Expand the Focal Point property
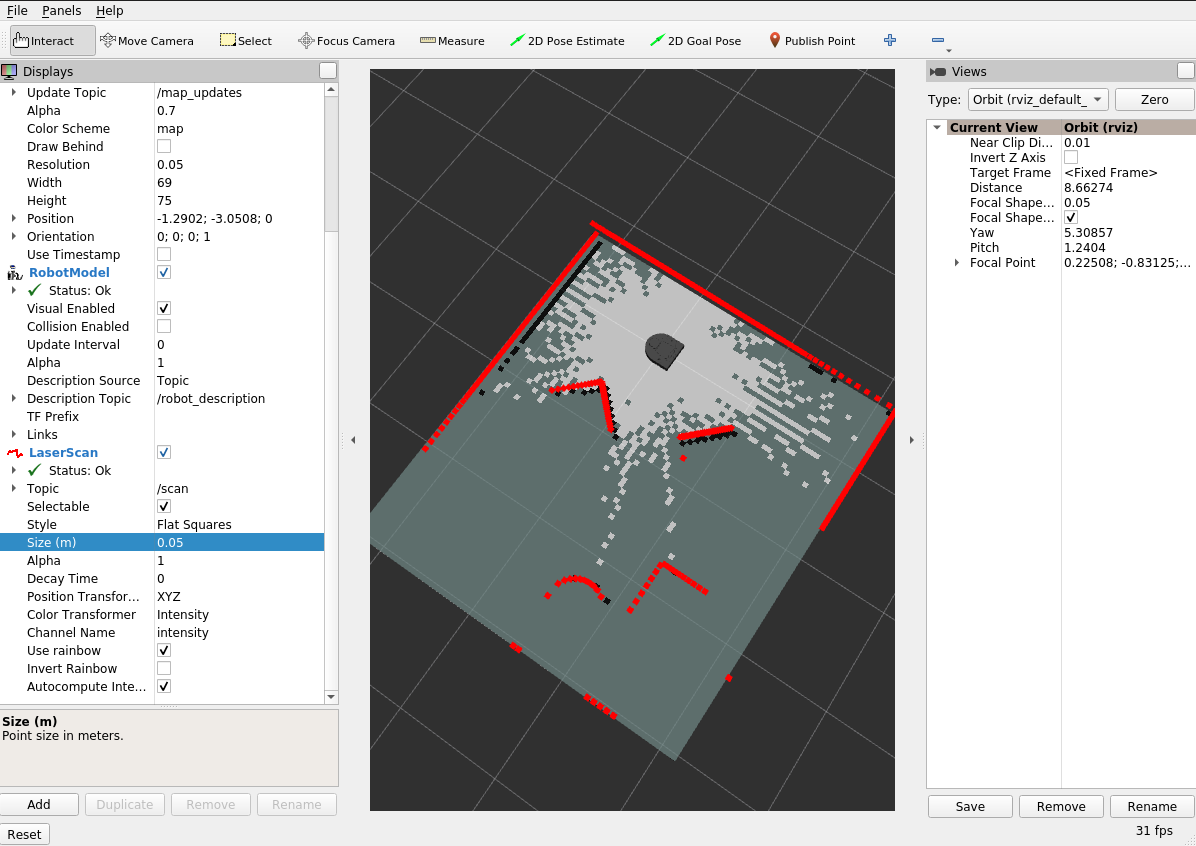Screen dimensions: 1196x846 pyautogui.click(x=957, y=263)
